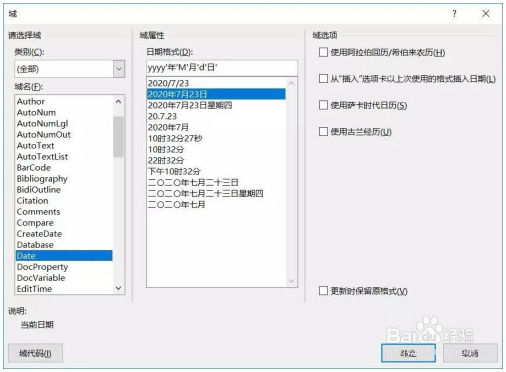Enable the 从"插入"选项卡以上次使用的格式插入日期 checkbox

(x=323, y=79)
